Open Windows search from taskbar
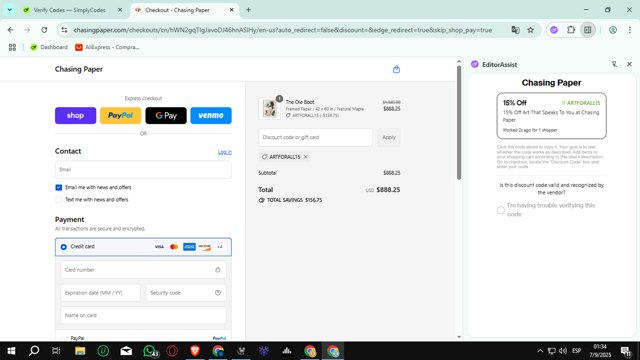 point(34,351)
